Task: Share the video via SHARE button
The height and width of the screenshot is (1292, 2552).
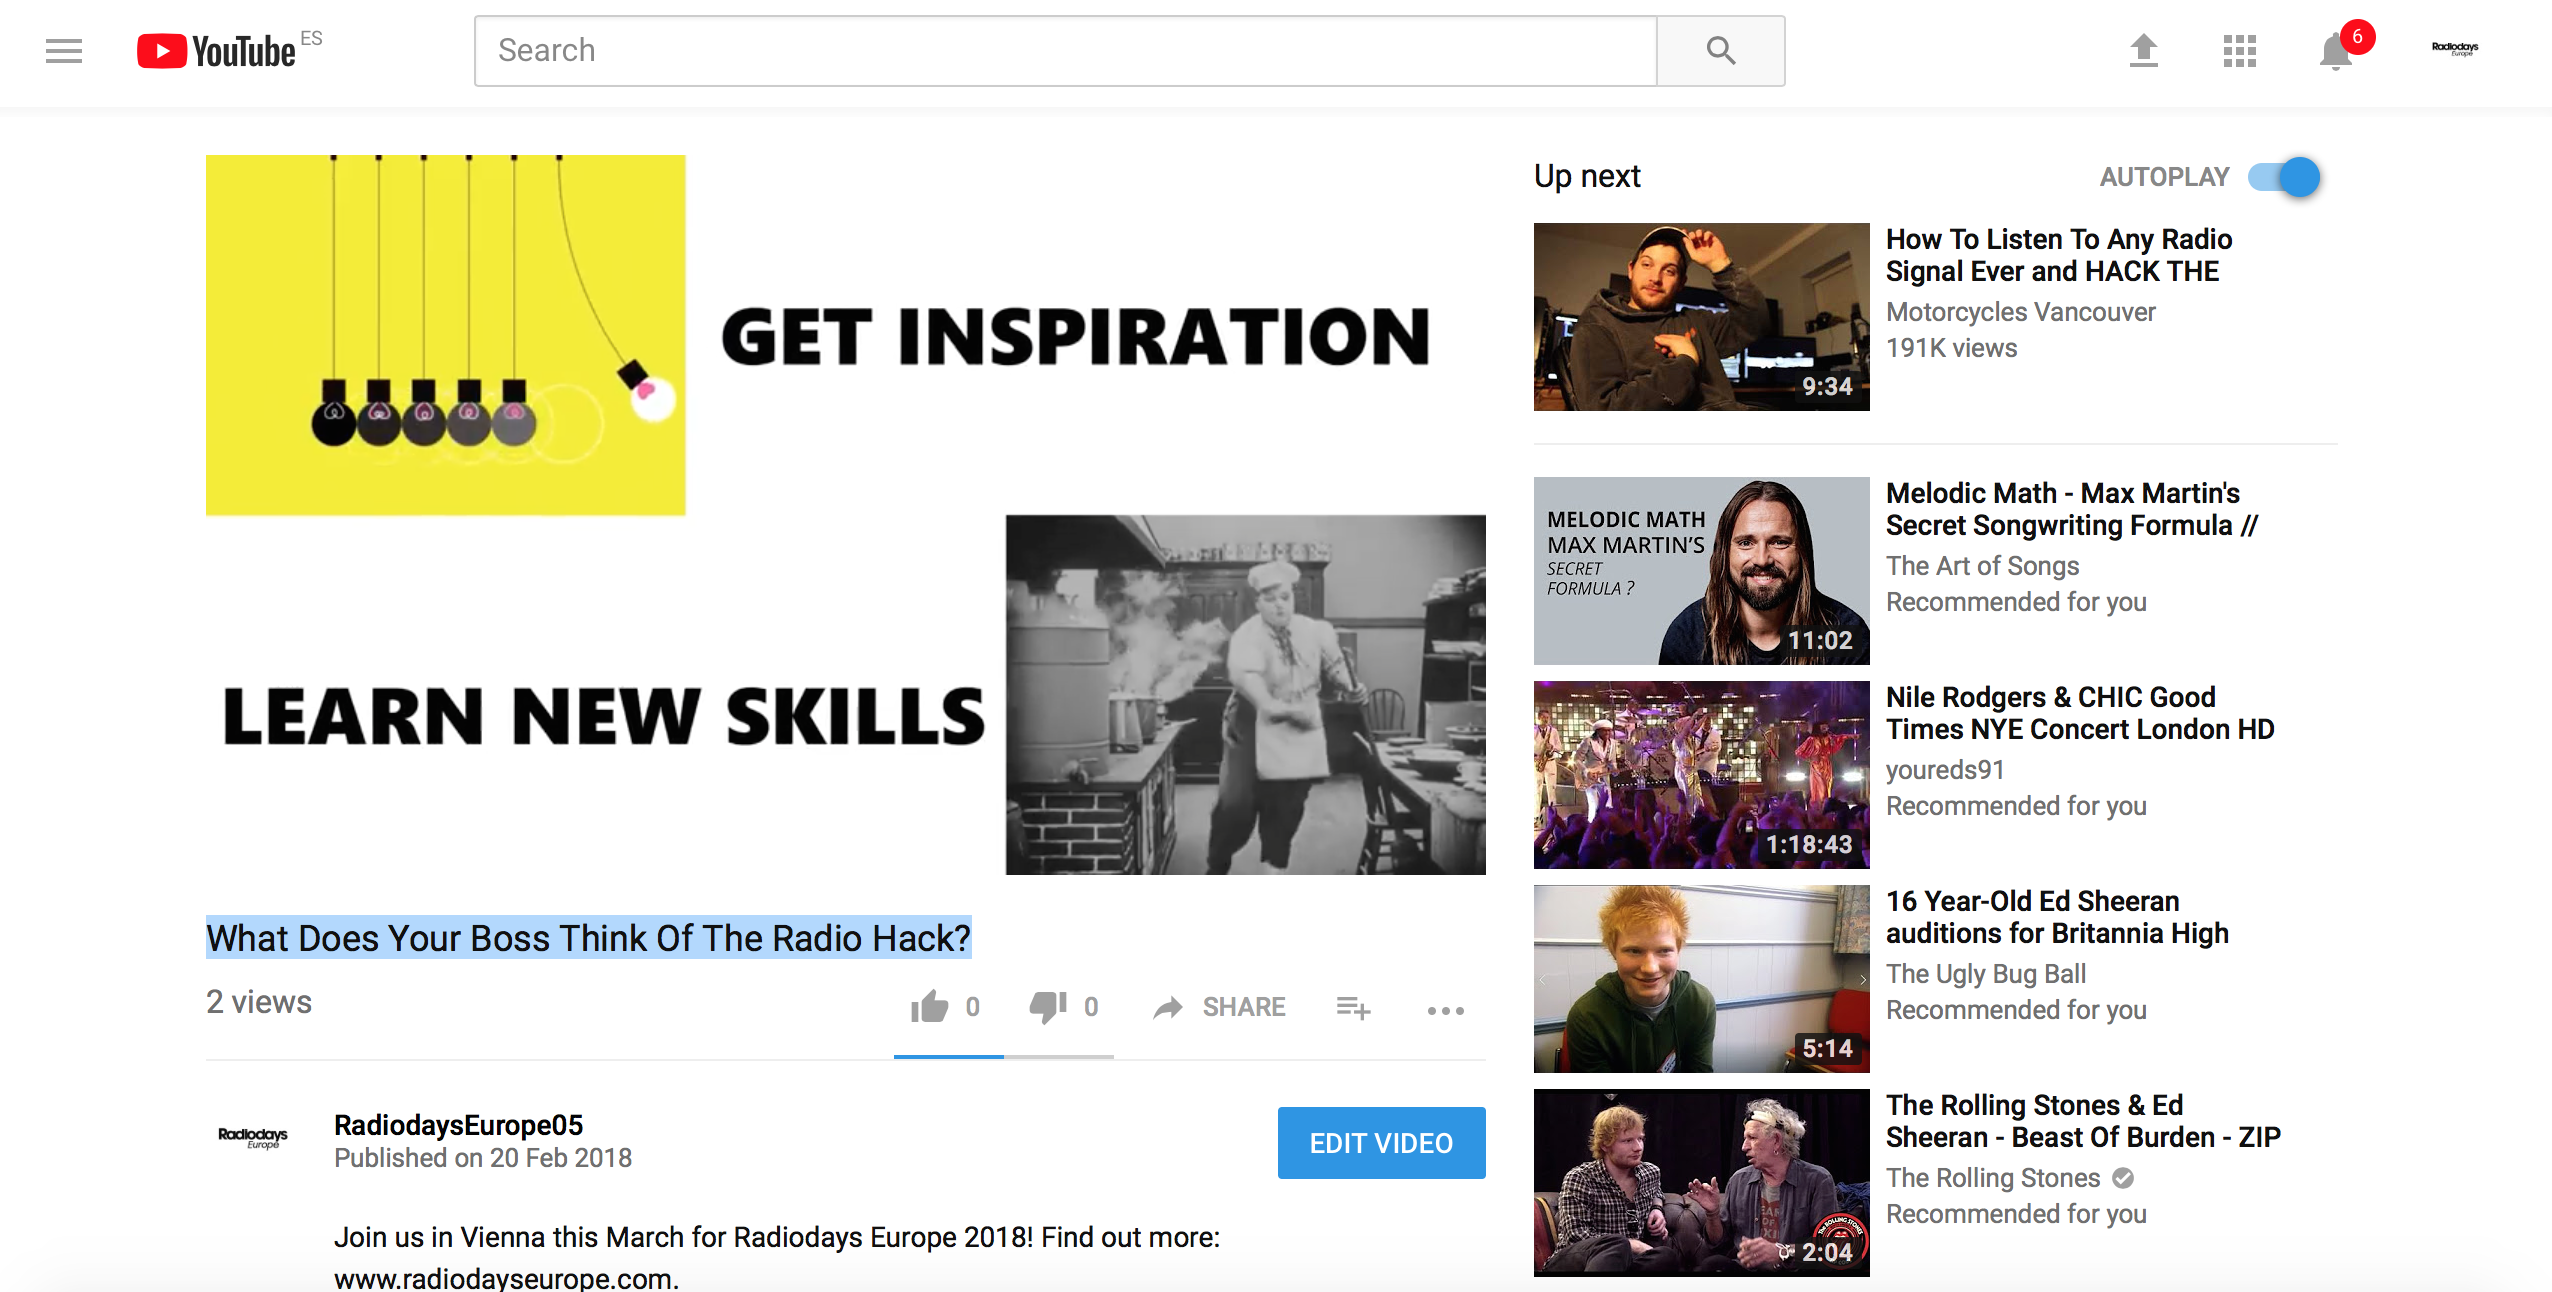Action: click(x=1219, y=1007)
